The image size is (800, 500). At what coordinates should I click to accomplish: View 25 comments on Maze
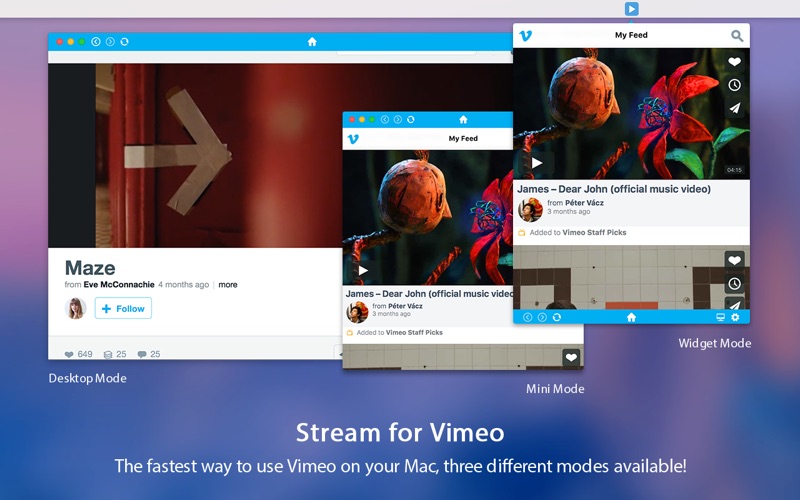click(x=149, y=354)
